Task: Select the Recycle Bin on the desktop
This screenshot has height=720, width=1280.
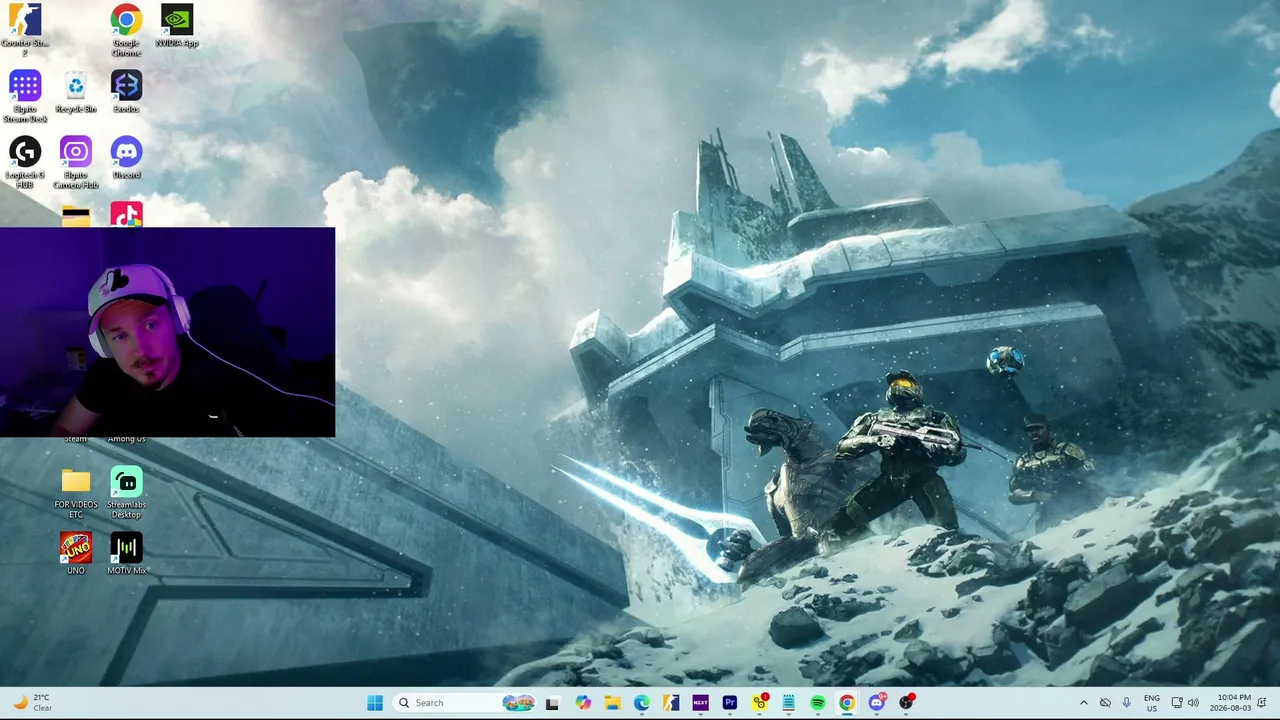Action: pyautogui.click(x=76, y=92)
